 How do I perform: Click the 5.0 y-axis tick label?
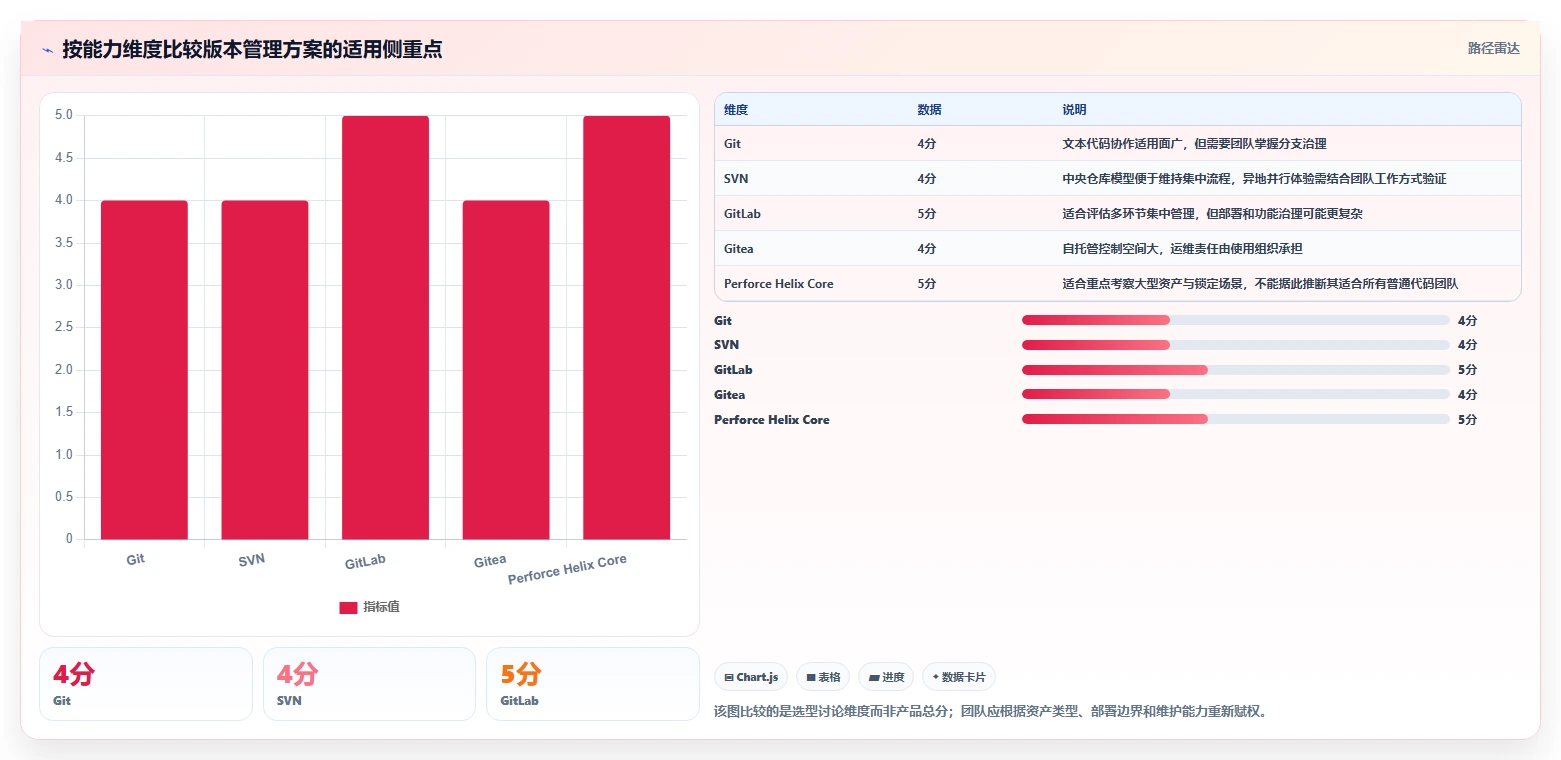click(x=64, y=115)
